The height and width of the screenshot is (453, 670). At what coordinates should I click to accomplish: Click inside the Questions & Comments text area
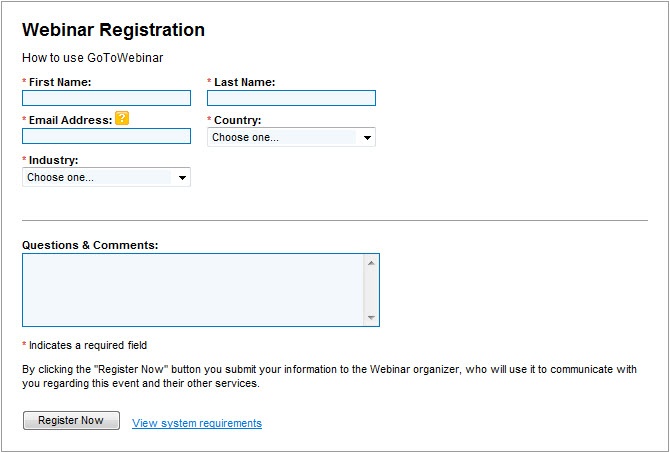tap(193, 289)
